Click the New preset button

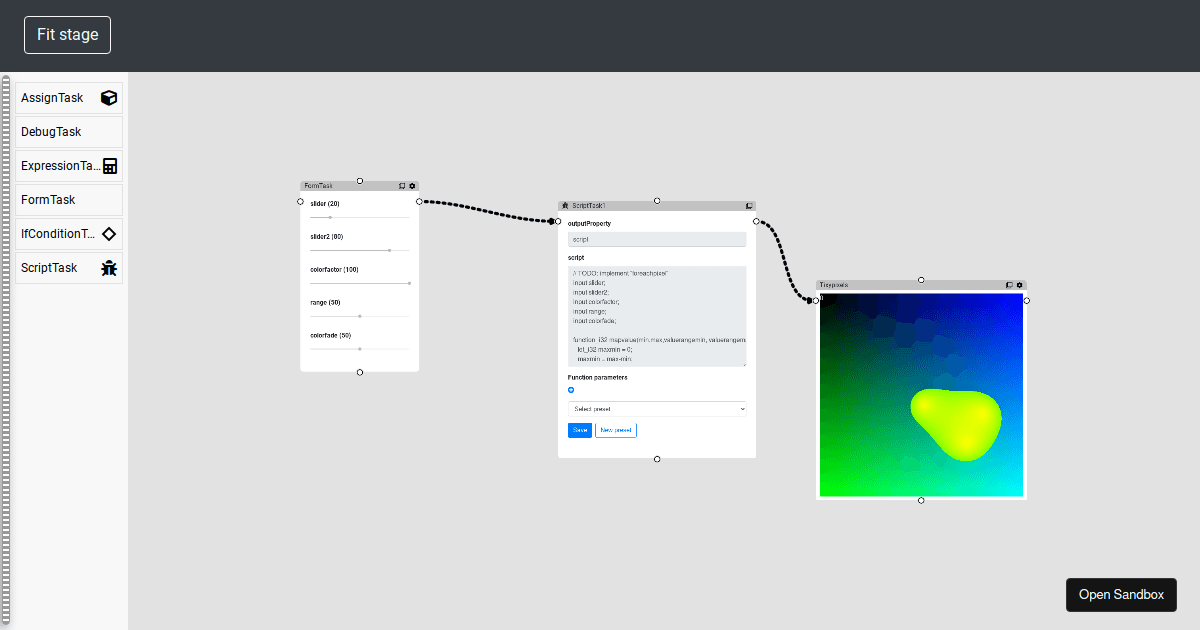tap(615, 430)
